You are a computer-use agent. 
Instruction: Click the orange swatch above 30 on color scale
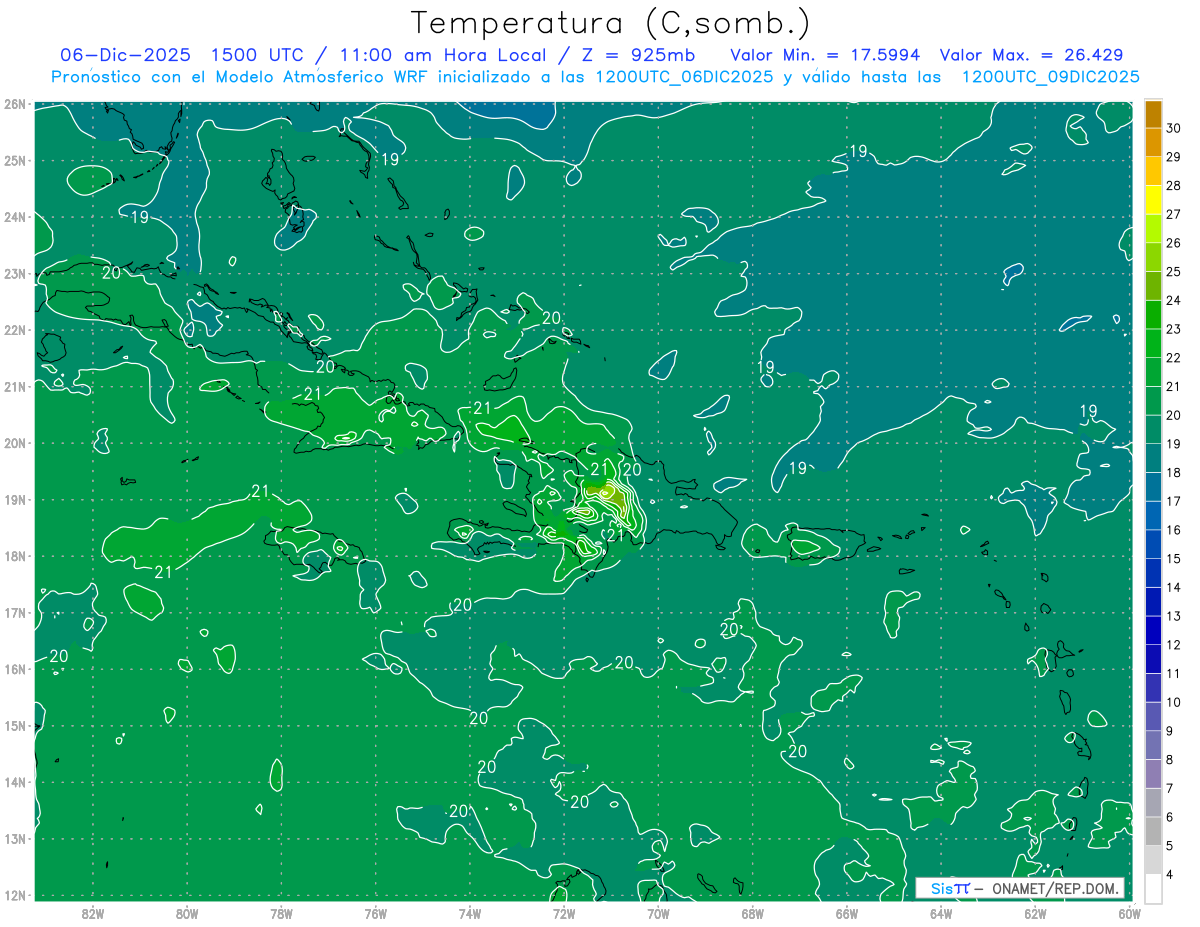(1153, 114)
